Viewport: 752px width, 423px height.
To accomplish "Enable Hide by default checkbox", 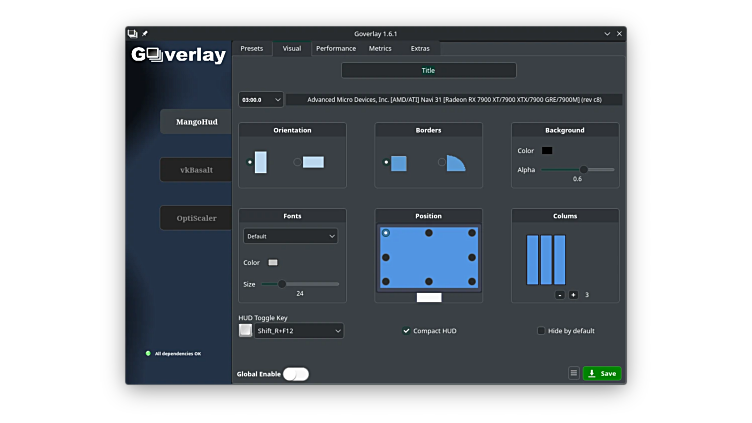I will 541,331.
